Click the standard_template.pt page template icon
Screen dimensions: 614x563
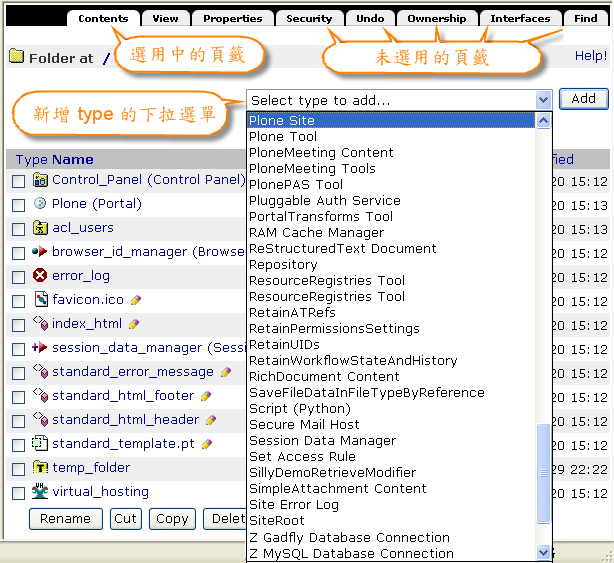point(40,443)
